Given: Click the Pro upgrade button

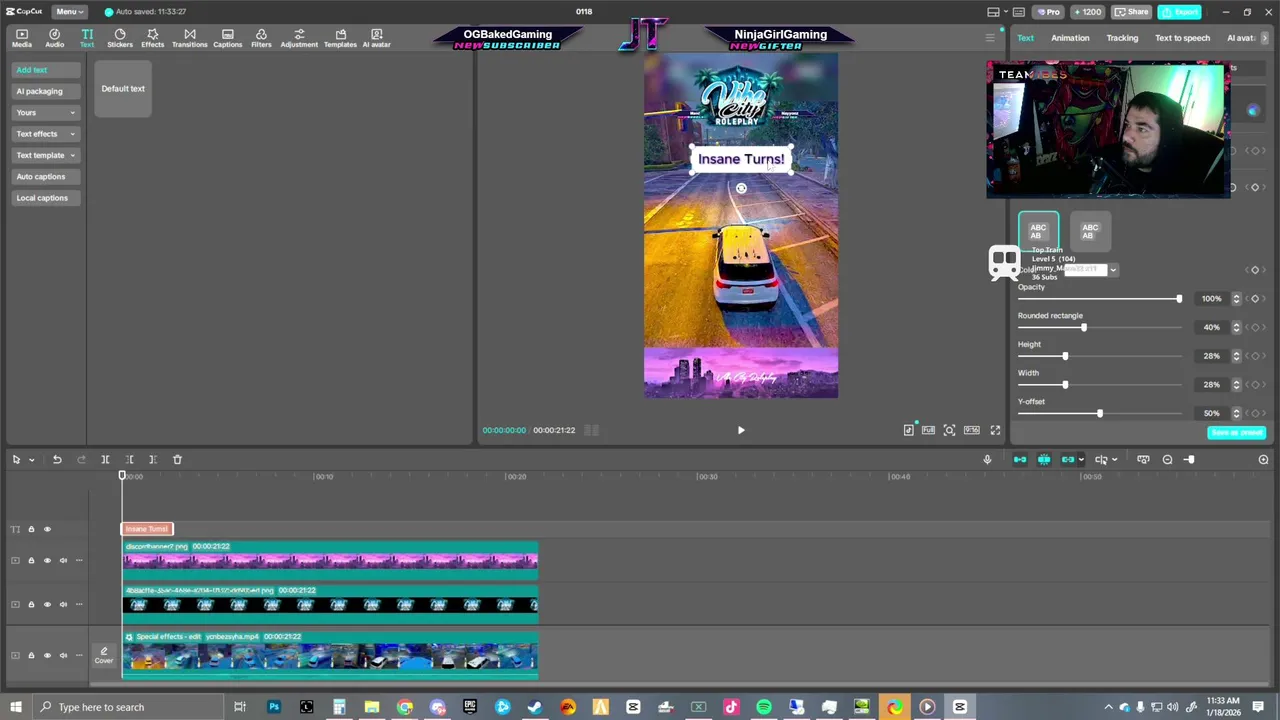Looking at the screenshot, I should pyautogui.click(x=1048, y=12).
